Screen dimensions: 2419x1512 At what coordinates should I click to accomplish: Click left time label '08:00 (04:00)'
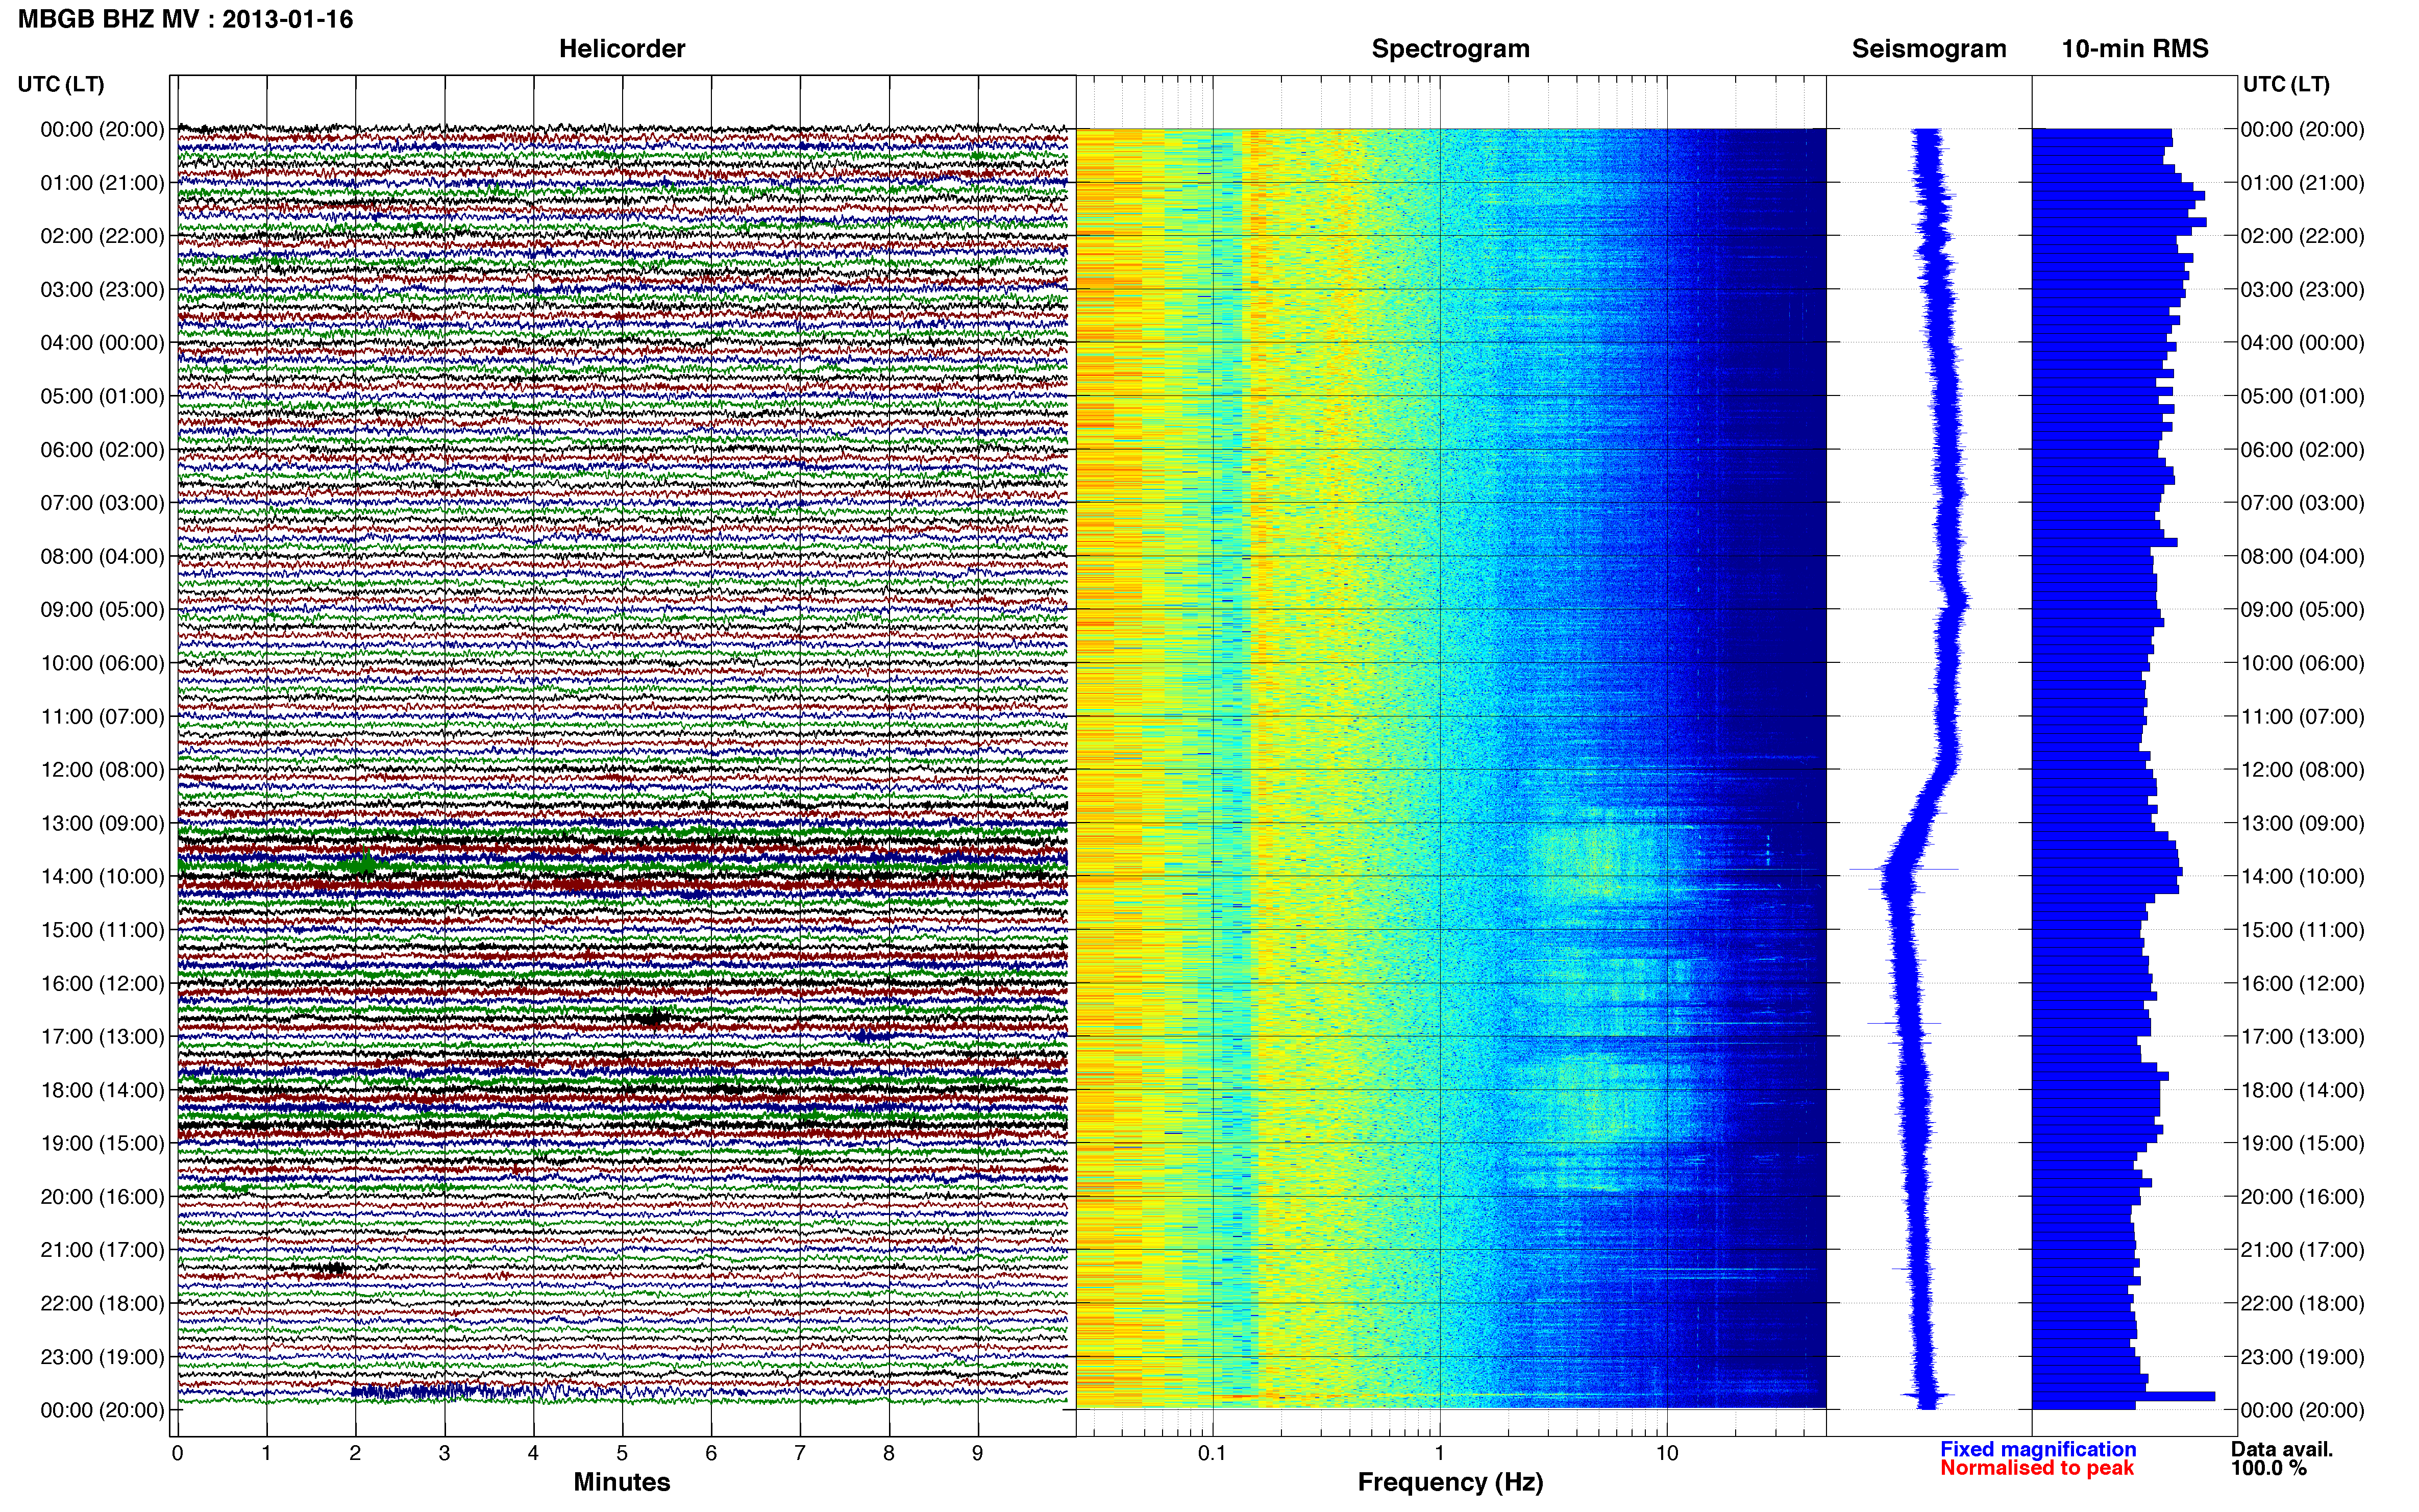tap(102, 556)
